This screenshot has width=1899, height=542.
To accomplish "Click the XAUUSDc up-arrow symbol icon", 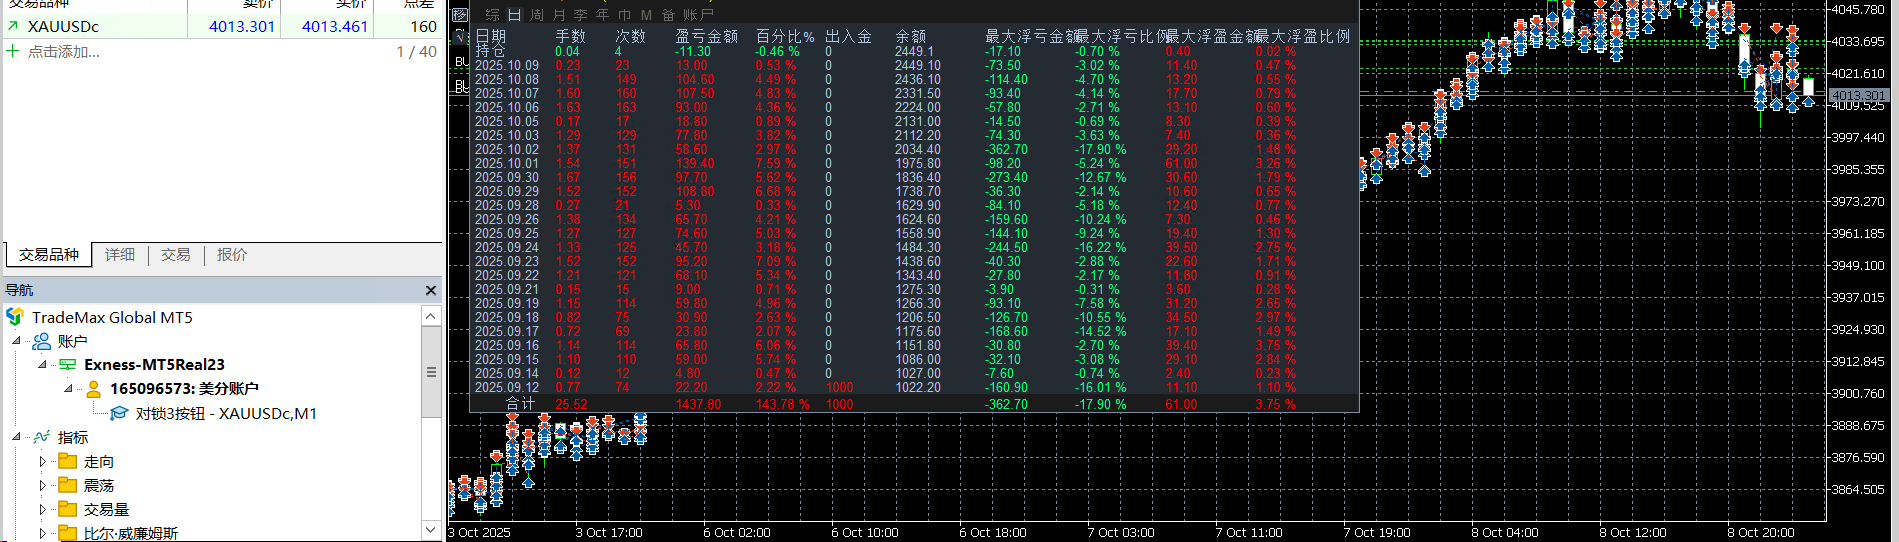I will [13, 26].
